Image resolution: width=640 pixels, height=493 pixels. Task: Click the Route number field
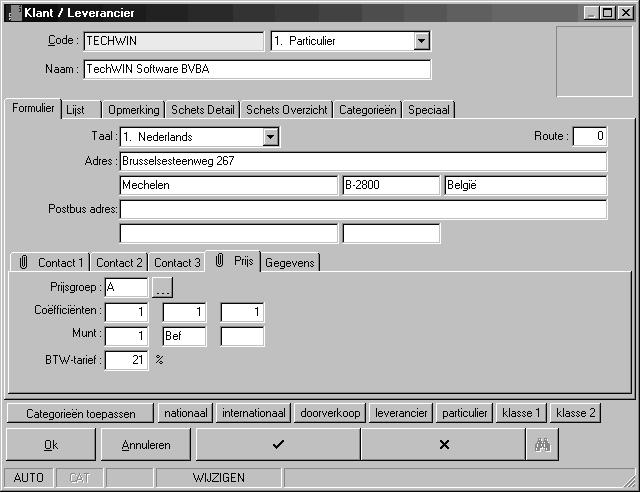(590, 136)
